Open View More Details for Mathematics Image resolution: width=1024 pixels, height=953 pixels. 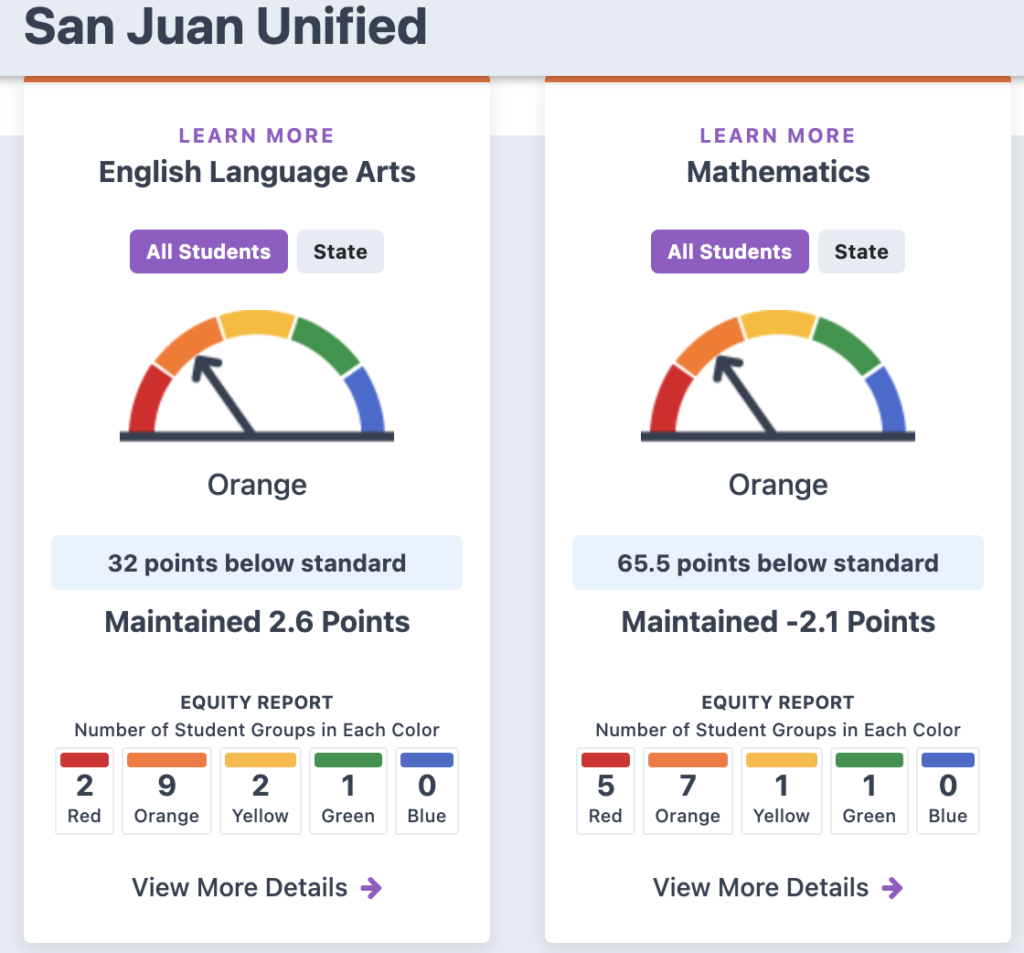761,888
